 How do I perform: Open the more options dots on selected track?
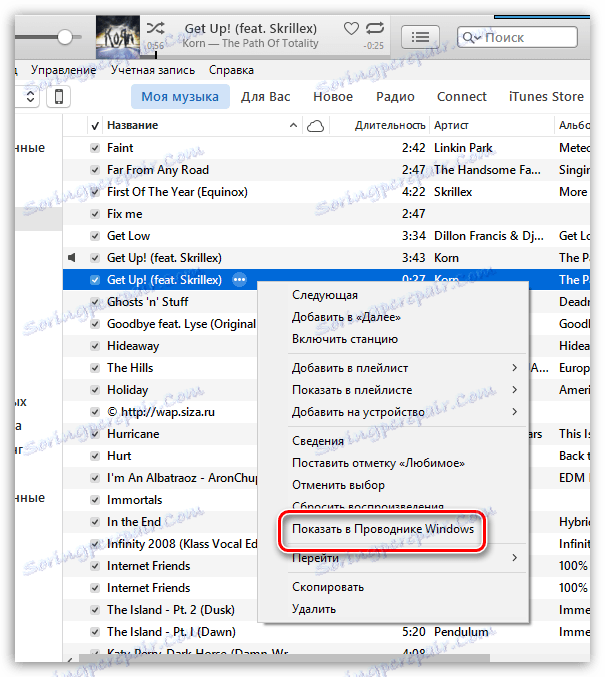[239, 280]
